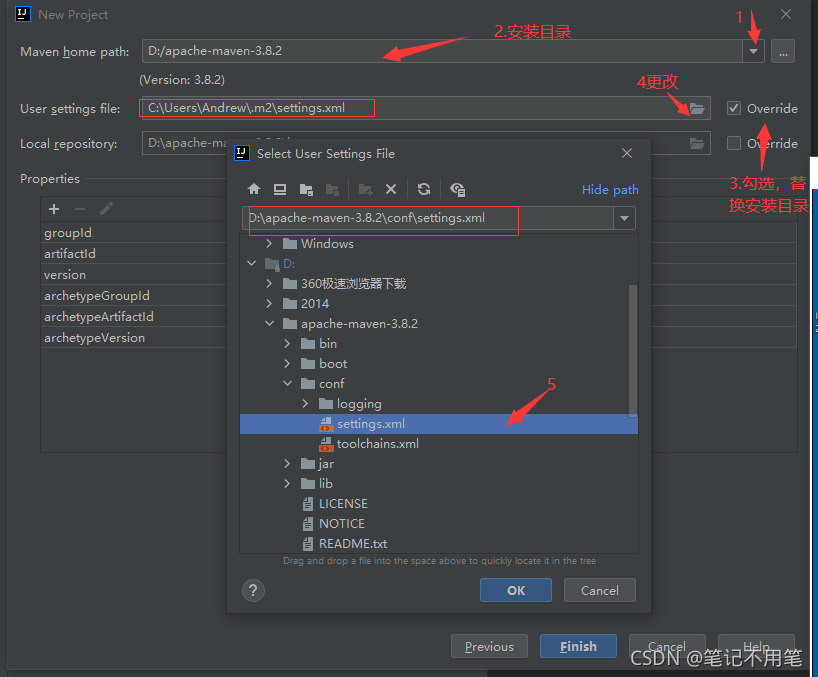Viewport: 818px width, 677px height.
Task: Expand the Windows folder
Action: [269, 243]
